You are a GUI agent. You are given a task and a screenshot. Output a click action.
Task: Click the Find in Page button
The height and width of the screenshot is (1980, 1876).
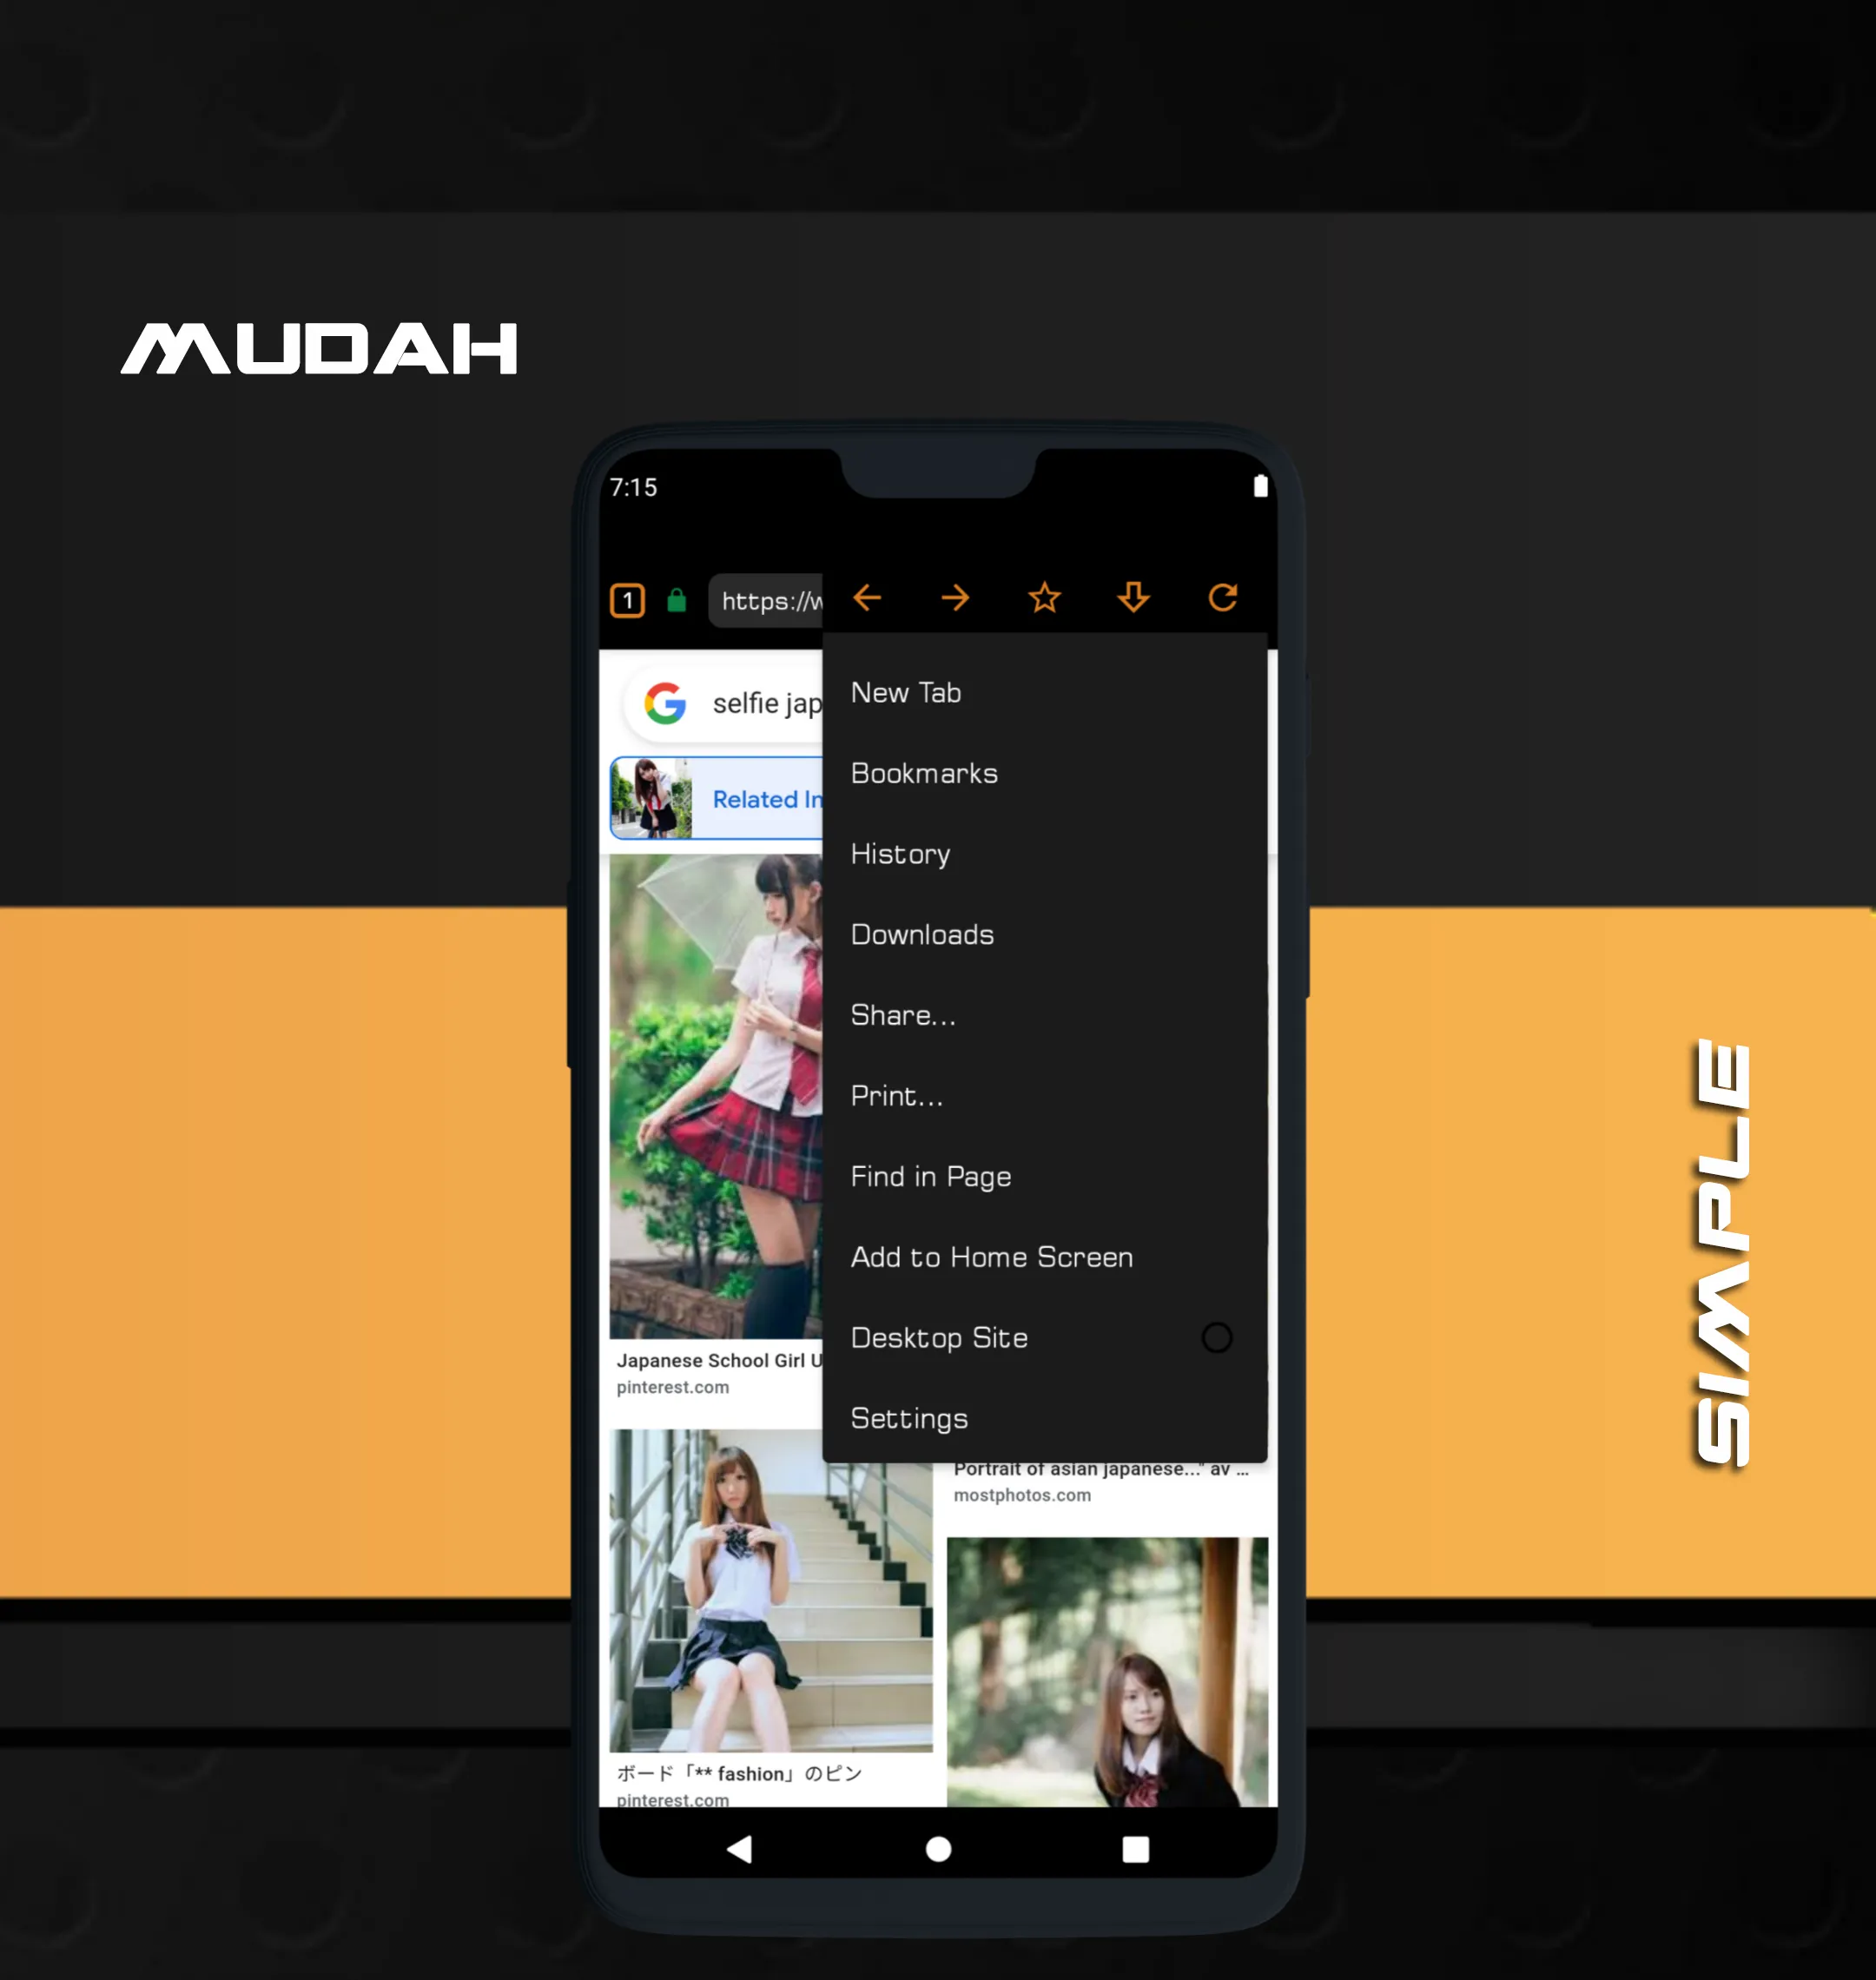point(928,1176)
